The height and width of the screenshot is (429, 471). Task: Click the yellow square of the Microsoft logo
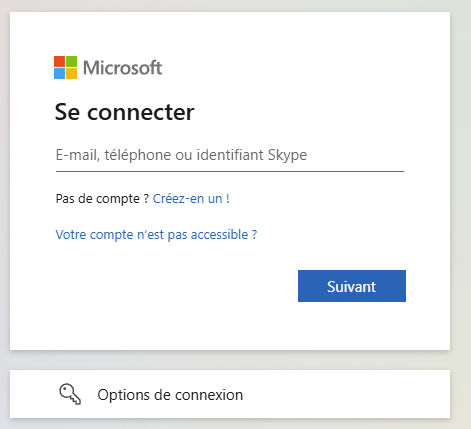point(71,73)
